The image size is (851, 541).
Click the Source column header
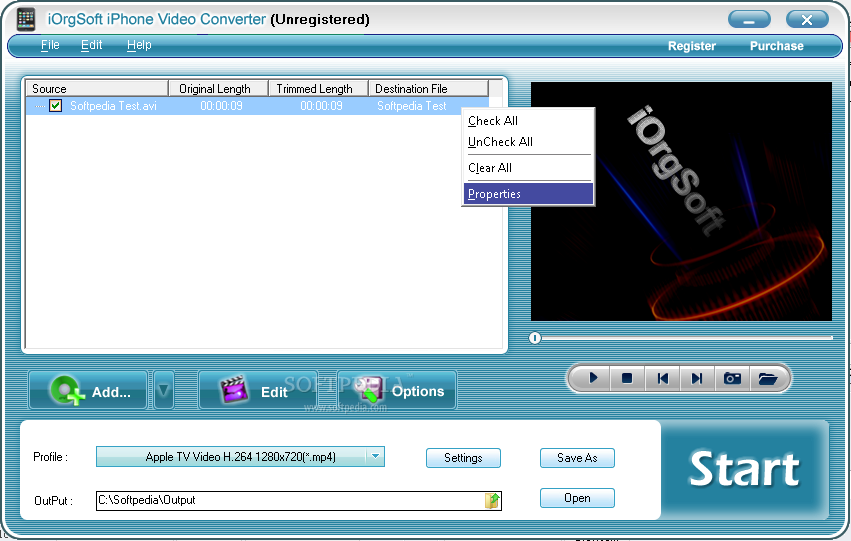coord(97,88)
